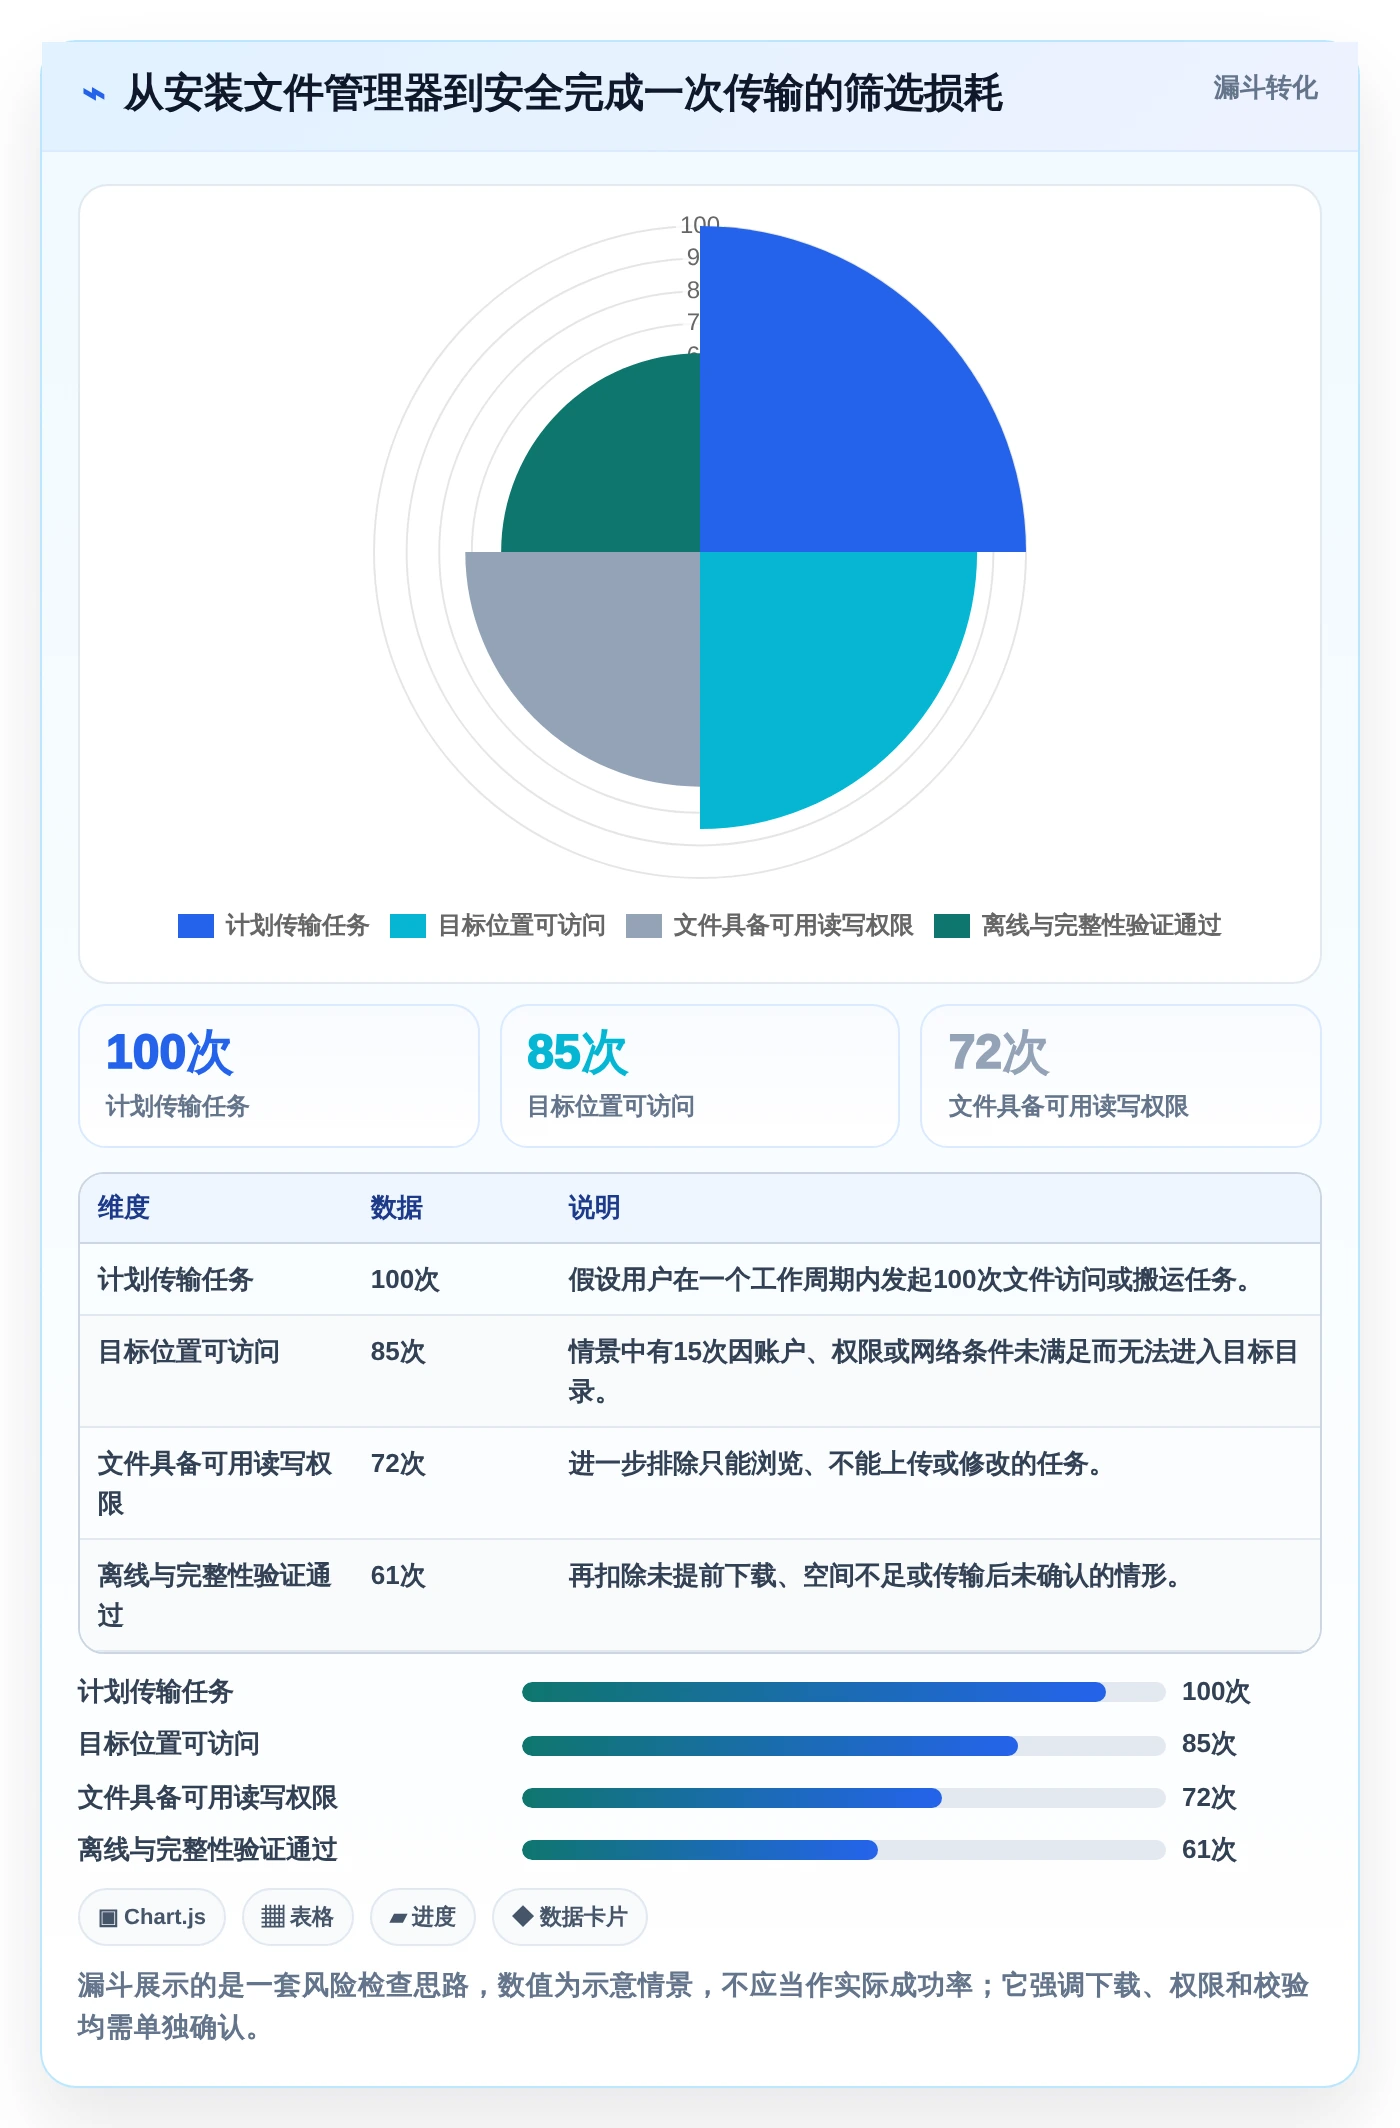
Task: Click the 目标位置可访问 progress bar
Action: (843, 1746)
